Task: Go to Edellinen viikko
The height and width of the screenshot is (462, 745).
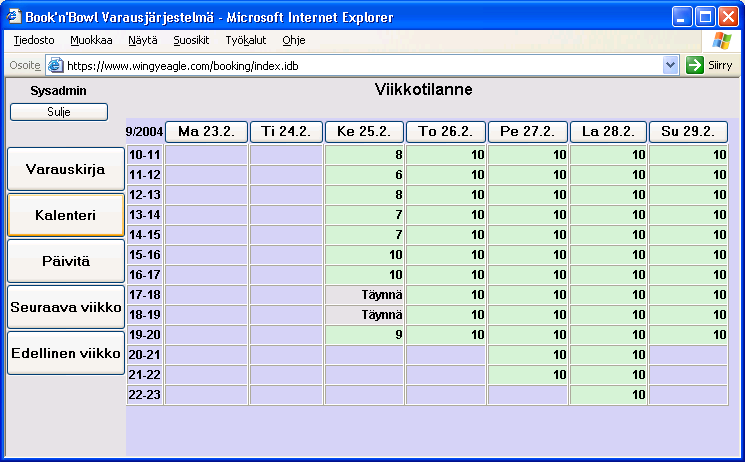Action: coord(65,353)
